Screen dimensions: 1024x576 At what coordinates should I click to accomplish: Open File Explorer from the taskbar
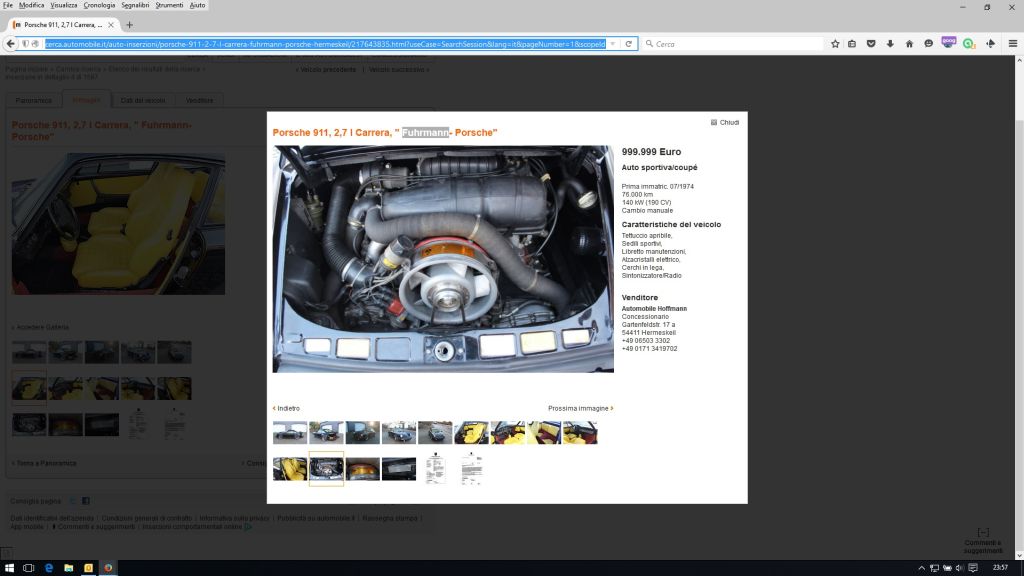coord(69,568)
